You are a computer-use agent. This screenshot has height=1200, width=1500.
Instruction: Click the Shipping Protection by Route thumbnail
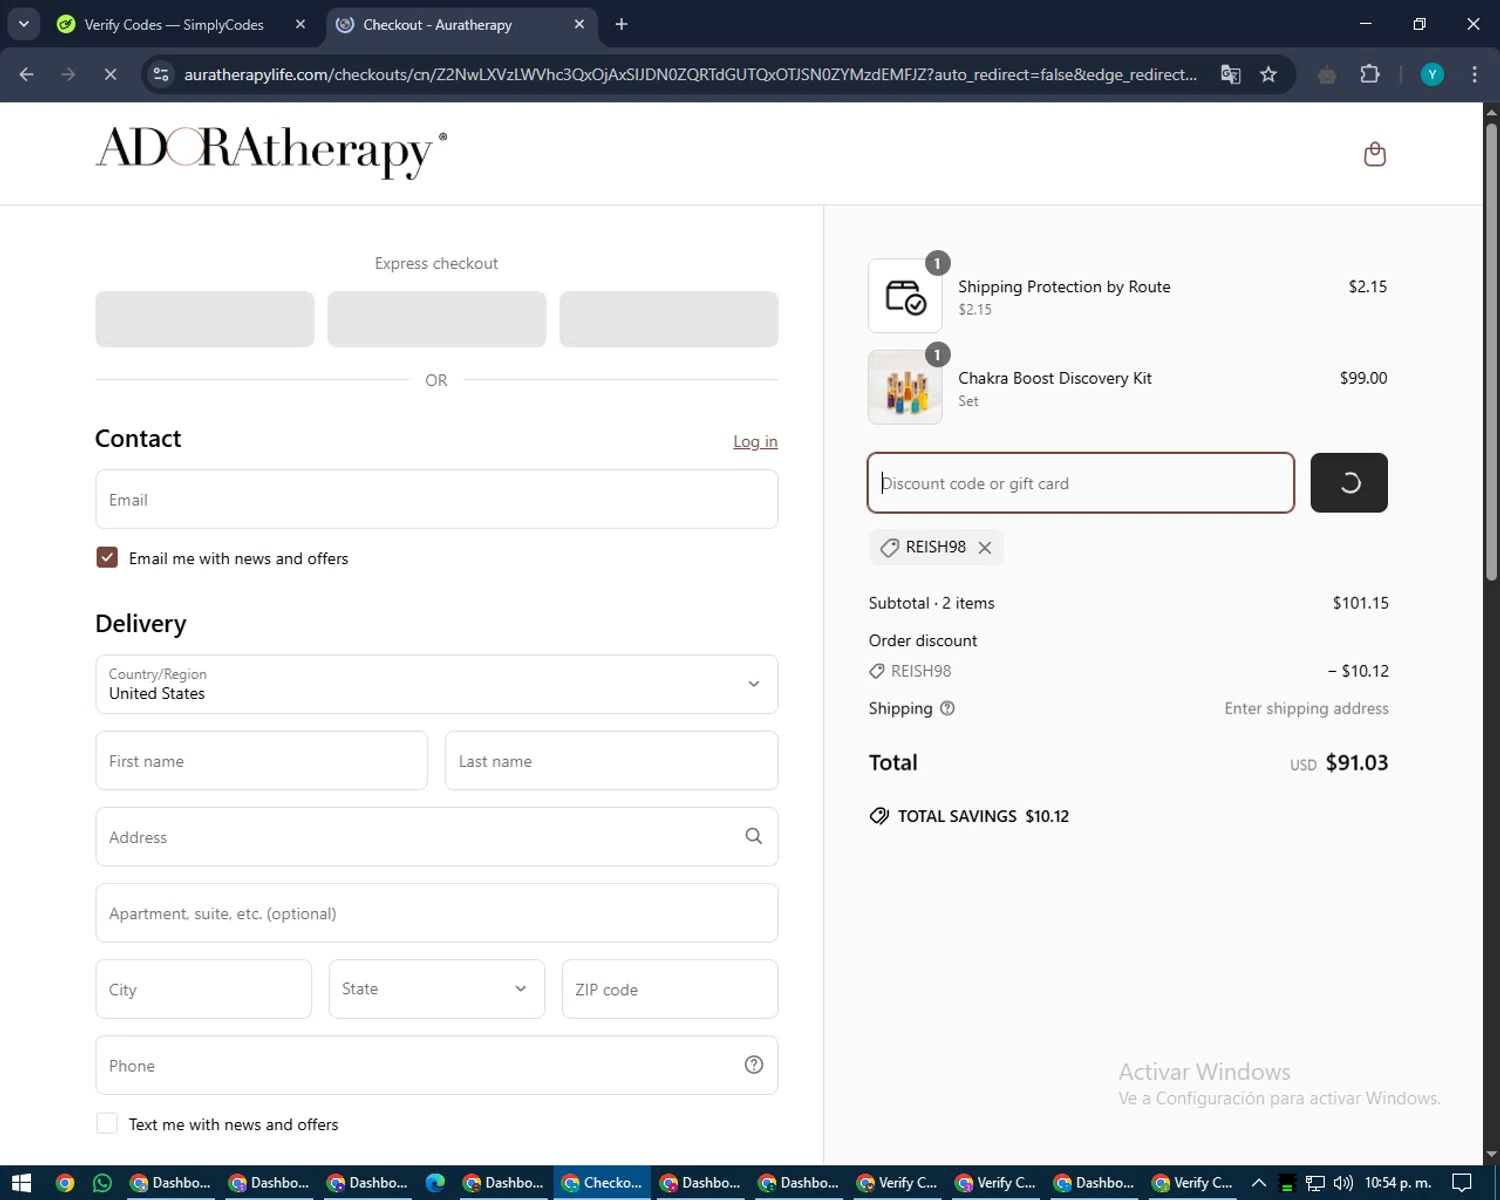(x=905, y=296)
